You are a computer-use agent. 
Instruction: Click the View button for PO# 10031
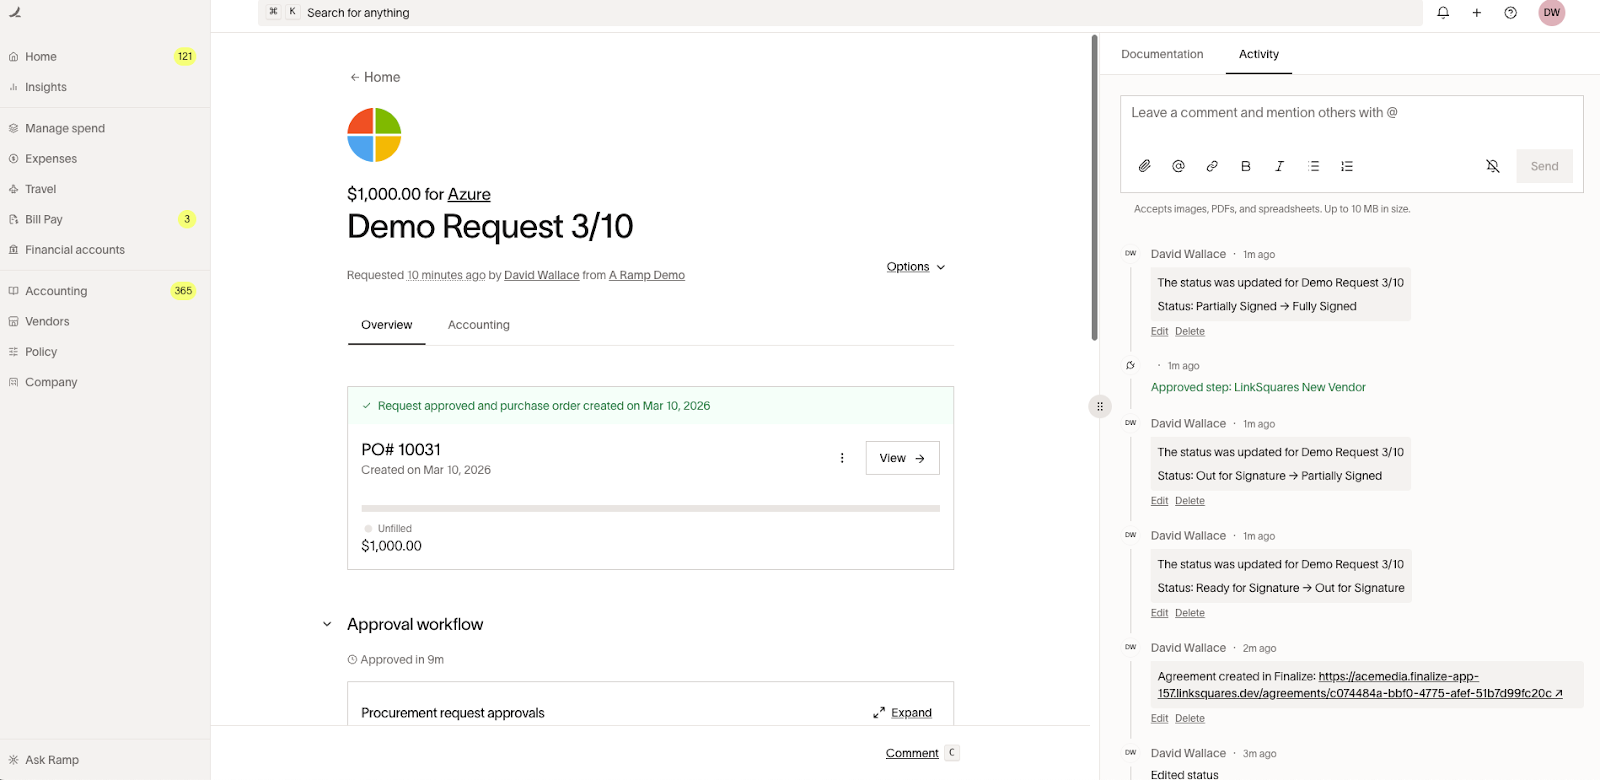[902, 458]
